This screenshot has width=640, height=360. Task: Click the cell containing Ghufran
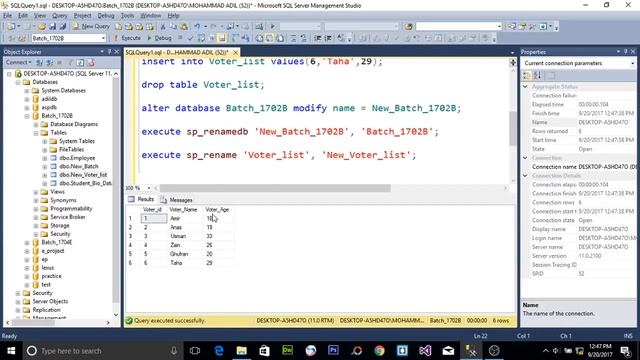[179, 254]
